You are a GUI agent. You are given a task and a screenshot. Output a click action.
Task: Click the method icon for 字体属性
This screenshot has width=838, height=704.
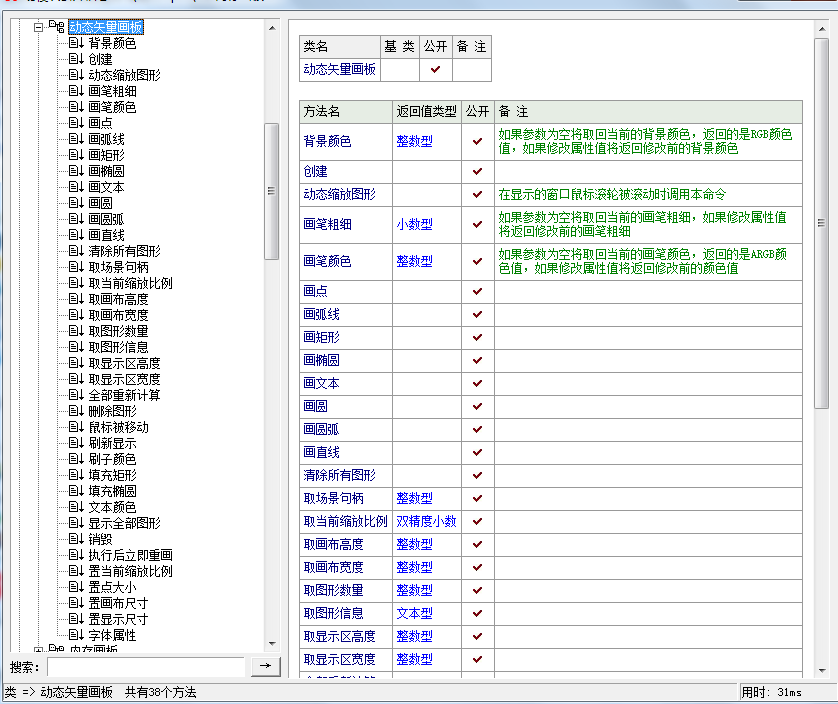pyautogui.click(x=76, y=635)
